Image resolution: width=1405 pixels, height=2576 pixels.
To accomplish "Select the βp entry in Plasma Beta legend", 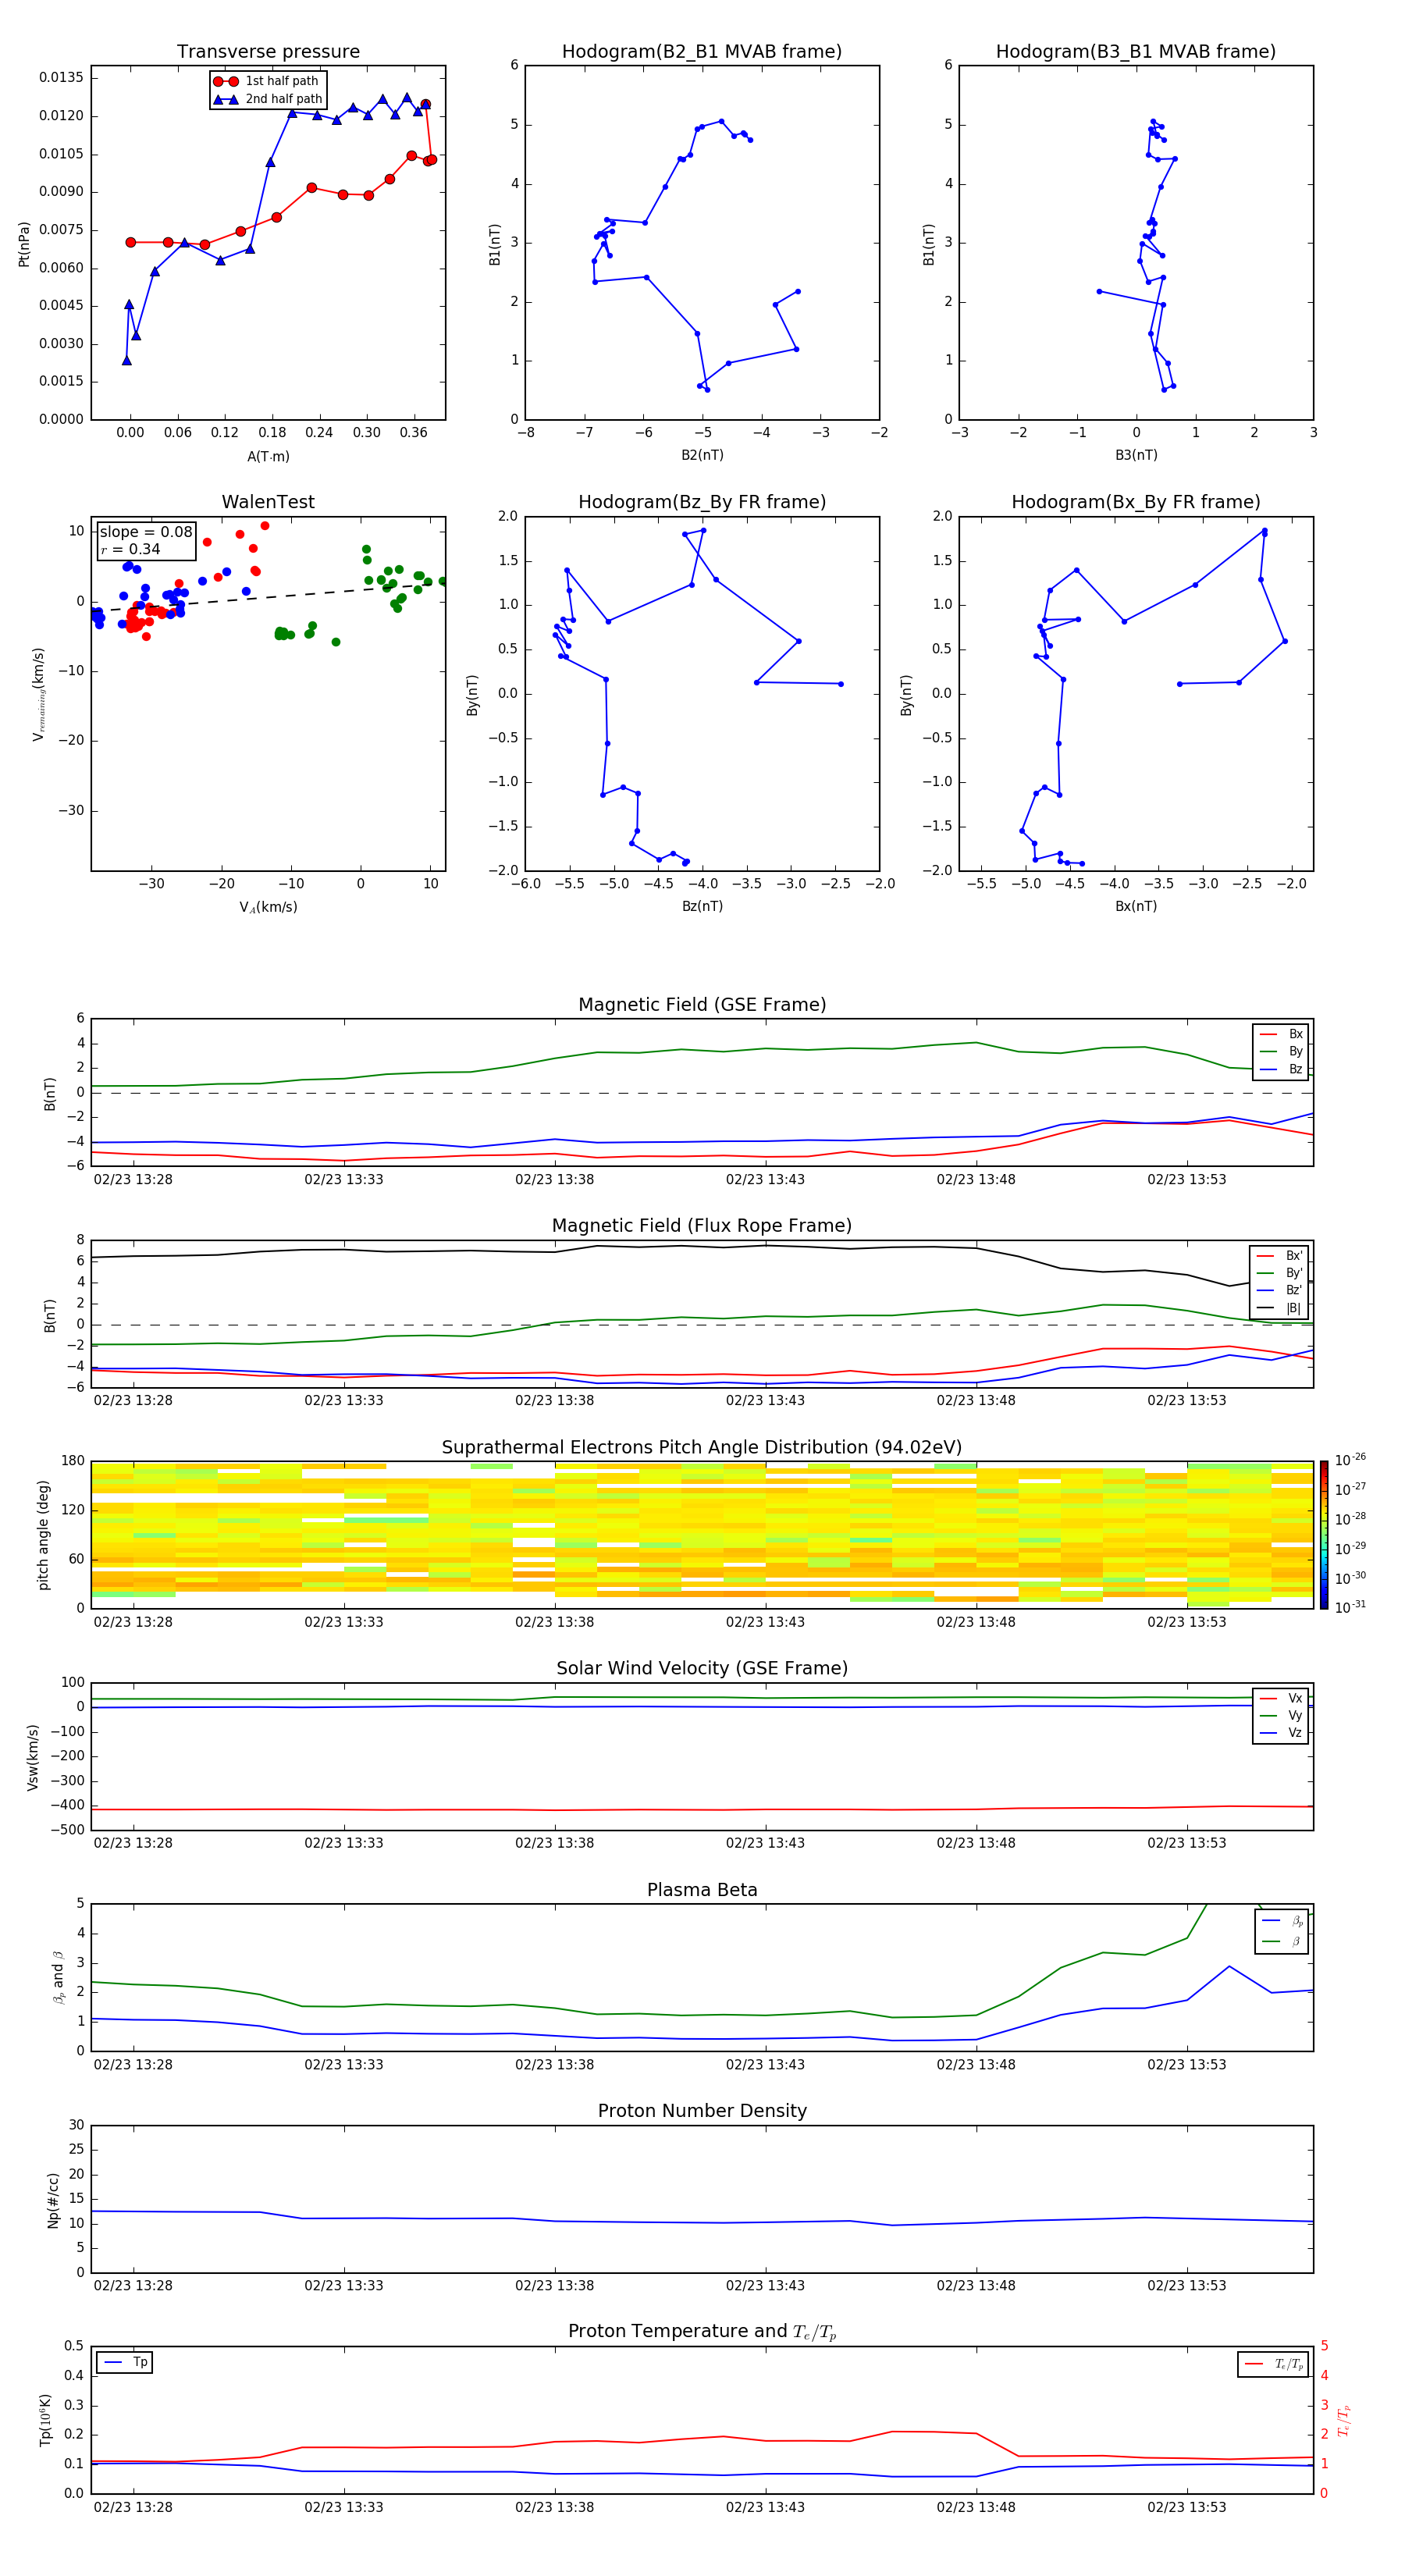I will point(1282,1920).
